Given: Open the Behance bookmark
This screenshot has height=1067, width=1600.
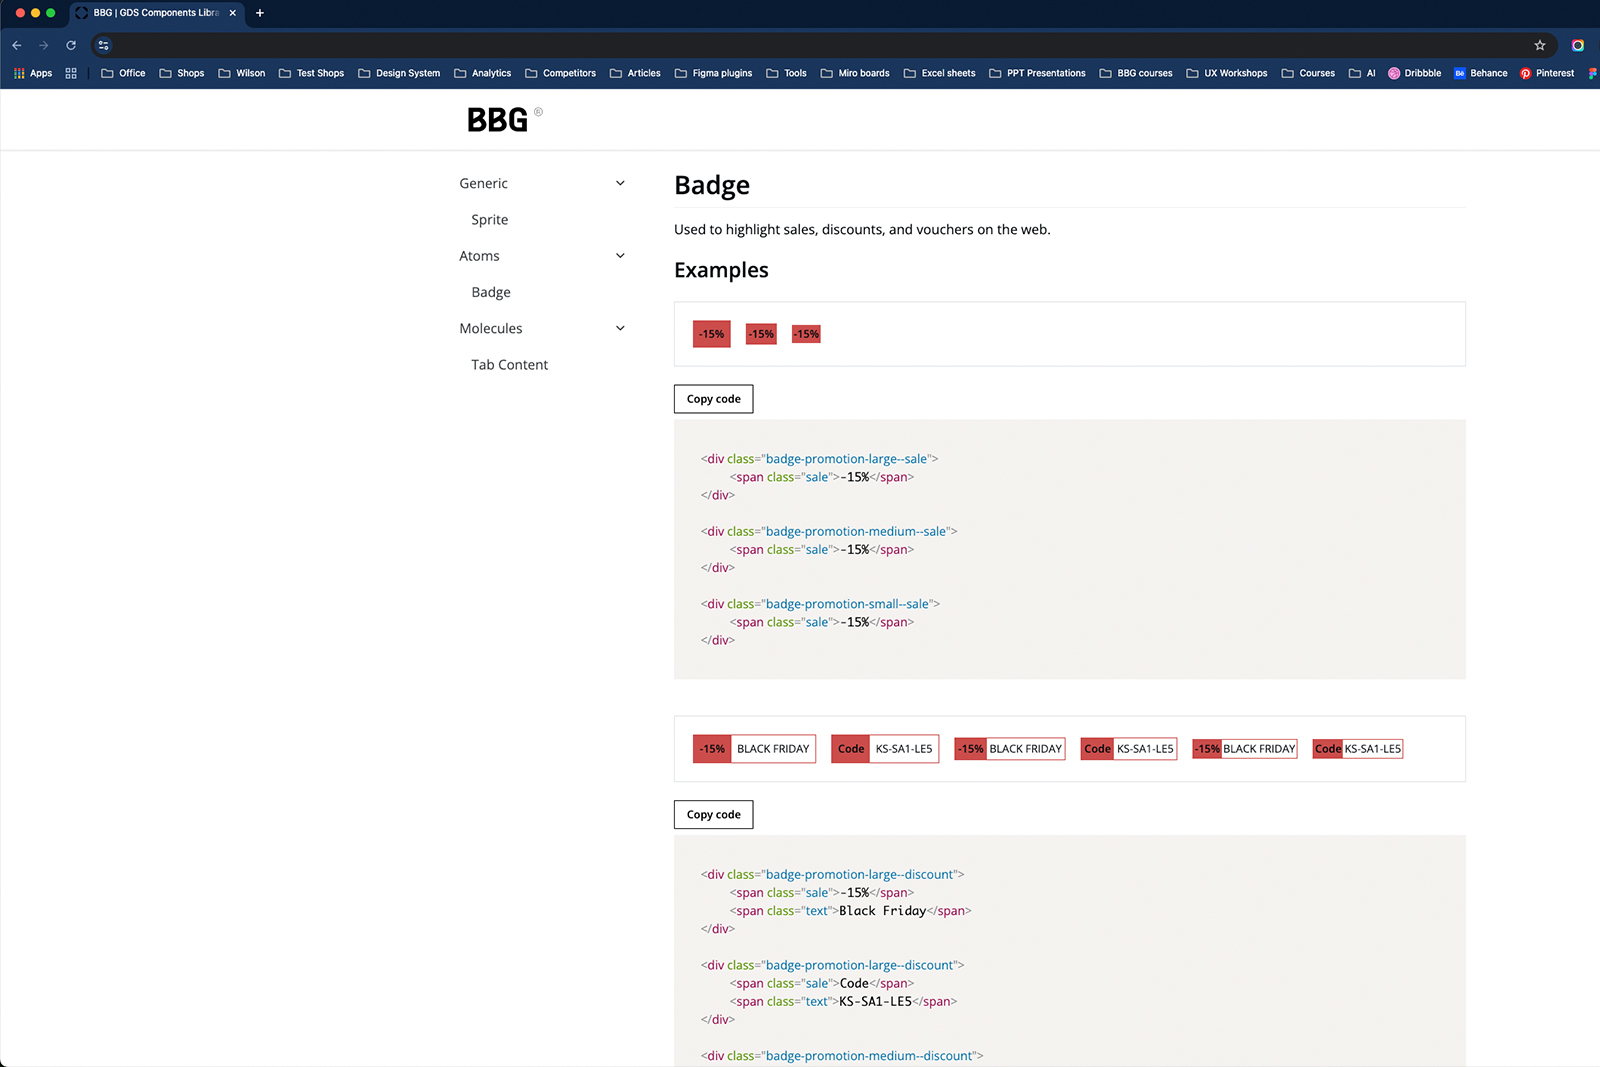Looking at the screenshot, I should click(1480, 73).
